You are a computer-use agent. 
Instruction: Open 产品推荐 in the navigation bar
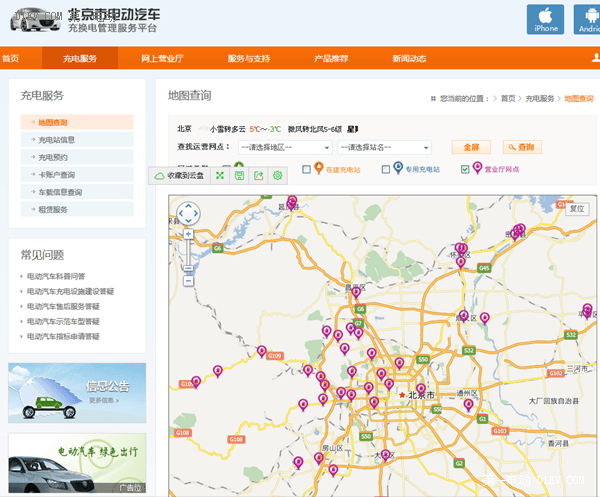(x=331, y=58)
